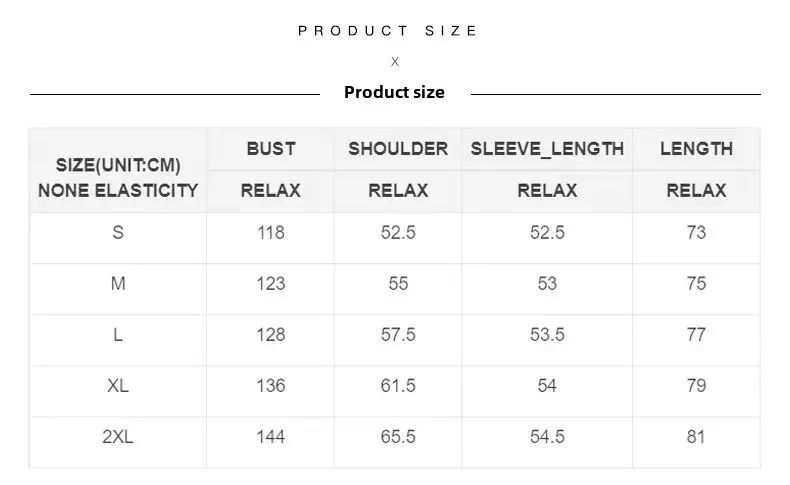Click bust value 118 for size S

point(271,232)
